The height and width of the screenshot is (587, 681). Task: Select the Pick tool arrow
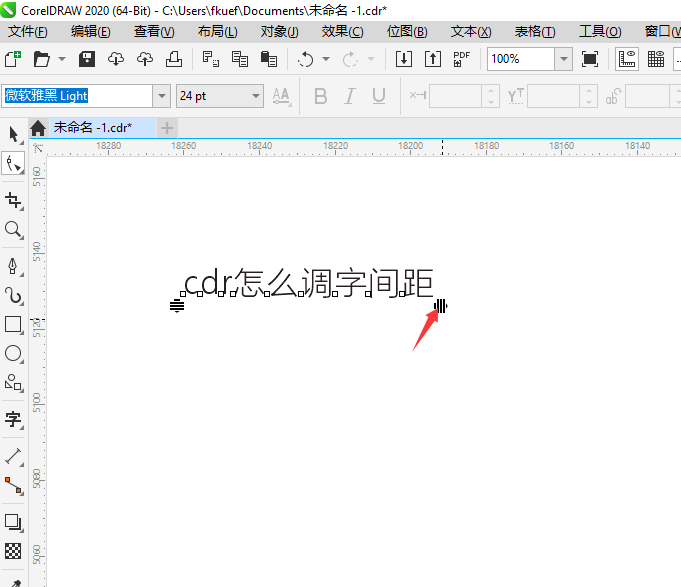point(13,134)
